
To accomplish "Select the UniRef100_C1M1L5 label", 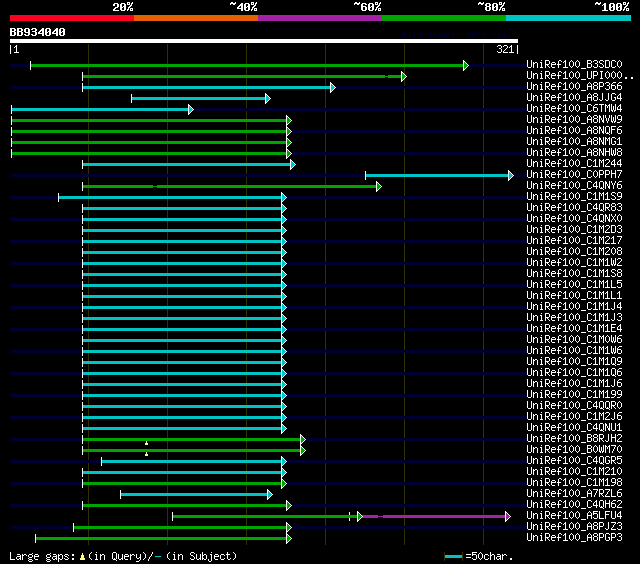I will (x=574, y=285).
